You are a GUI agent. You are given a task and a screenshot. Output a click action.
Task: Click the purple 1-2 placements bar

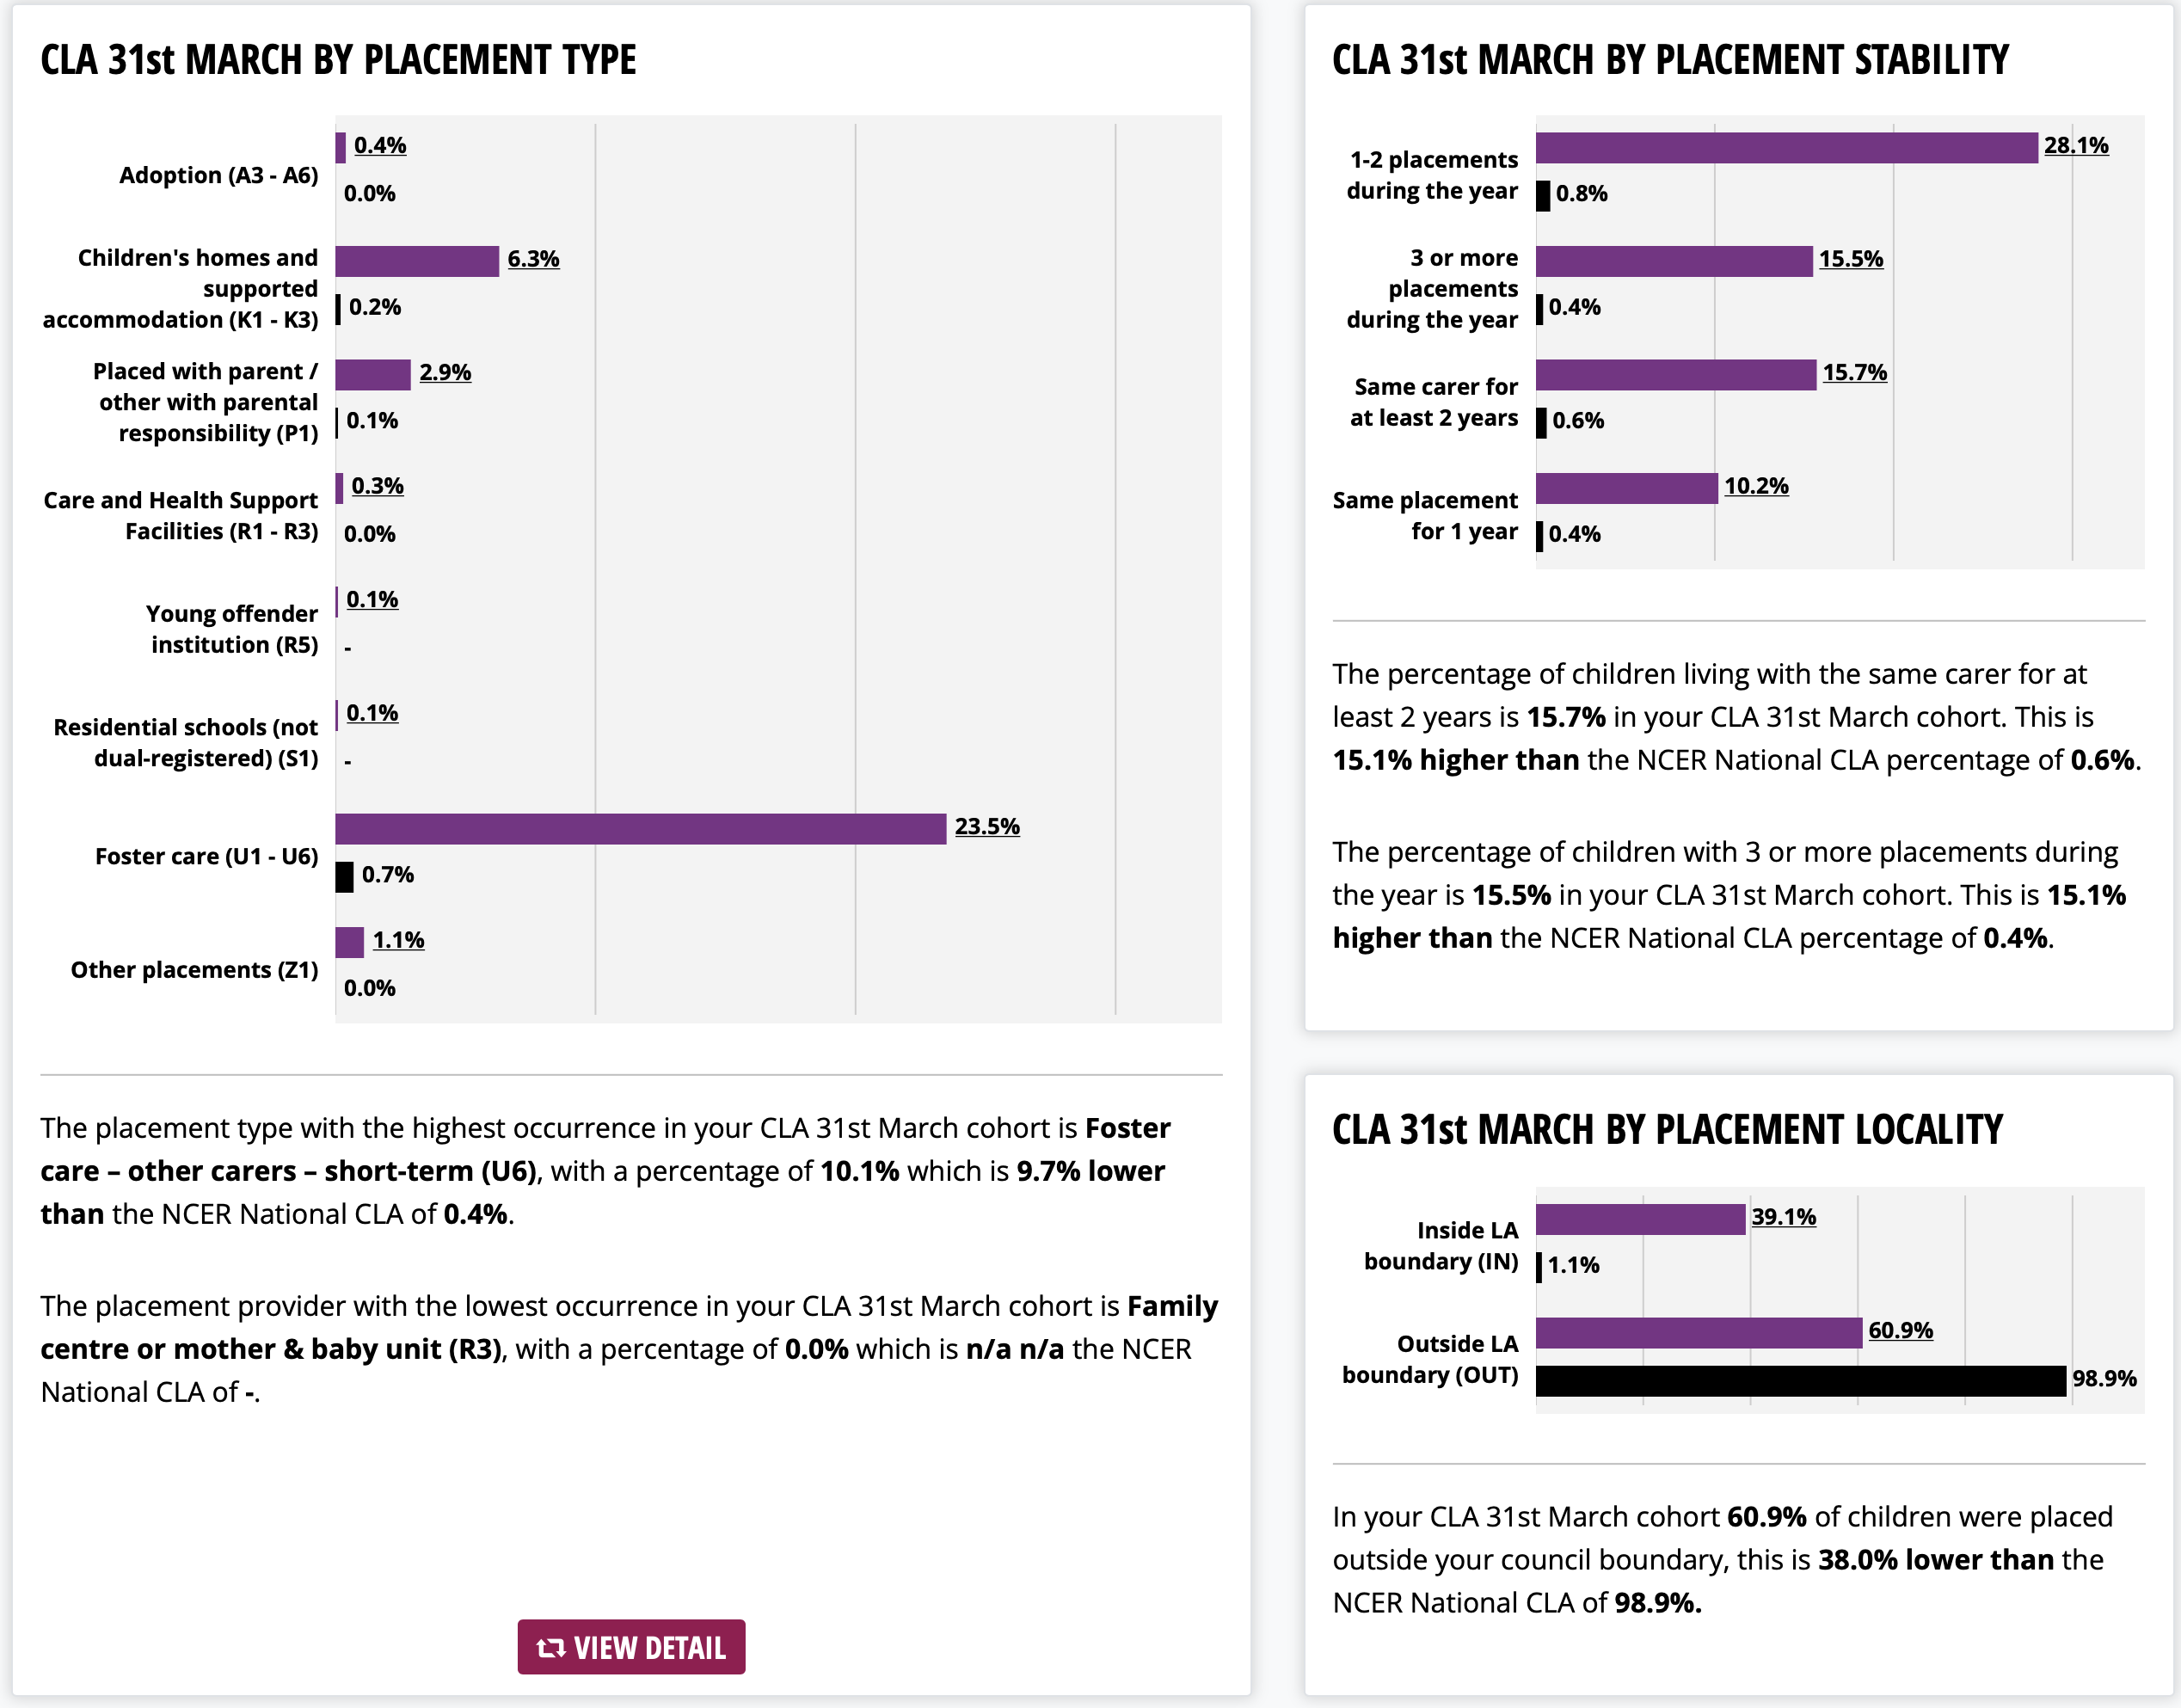click(x=1786, y=148)
